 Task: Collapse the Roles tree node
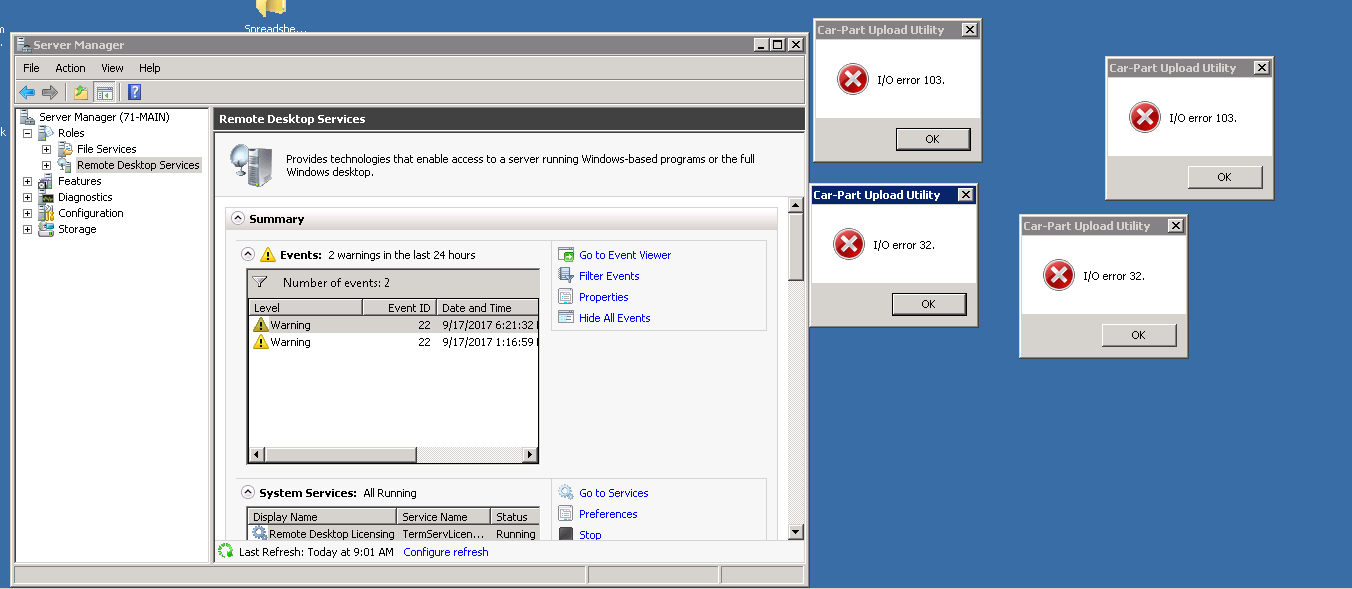click(27, 133)
